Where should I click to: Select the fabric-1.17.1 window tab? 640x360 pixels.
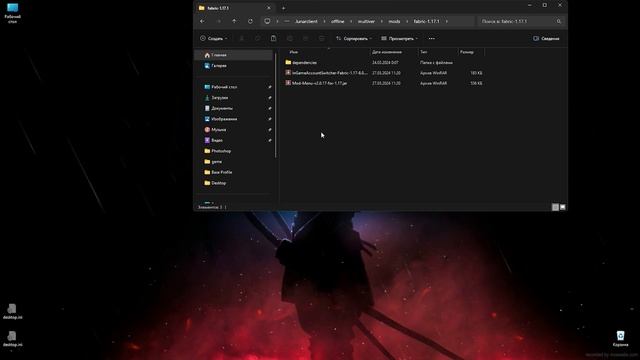[234, 8]
